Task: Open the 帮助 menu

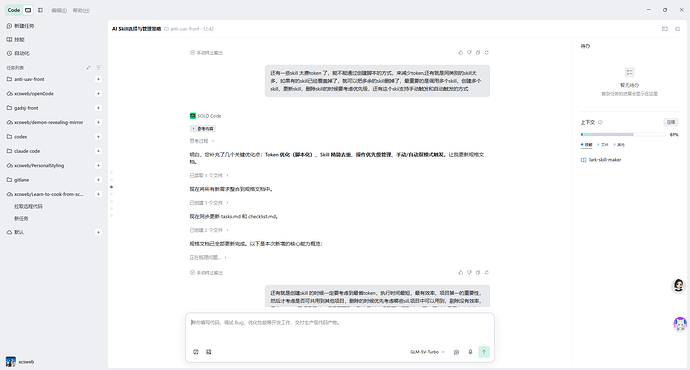Action: (x=81, y=11)
